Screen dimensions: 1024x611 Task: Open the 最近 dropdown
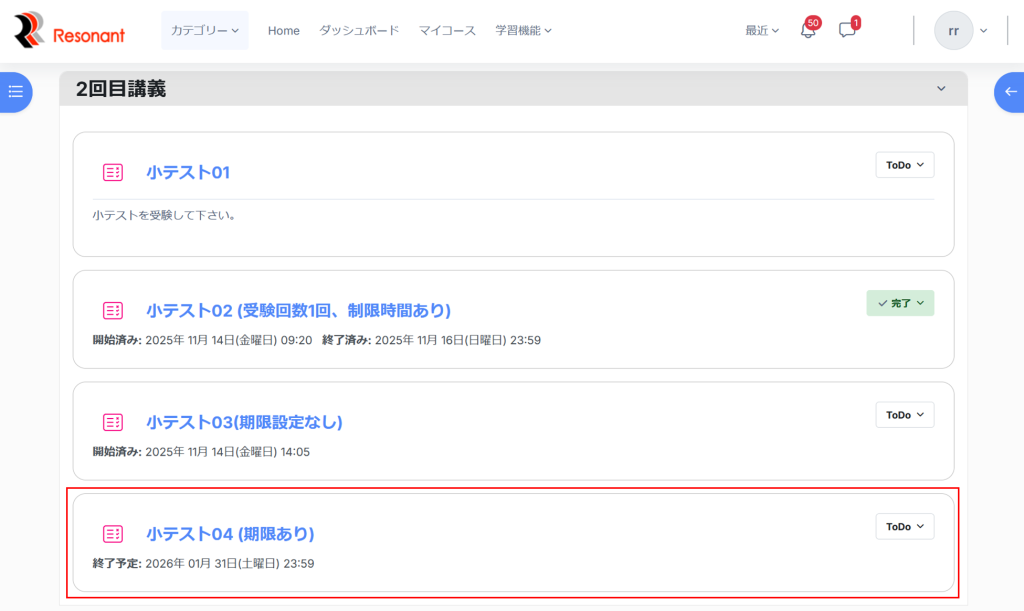coord(761,31)
